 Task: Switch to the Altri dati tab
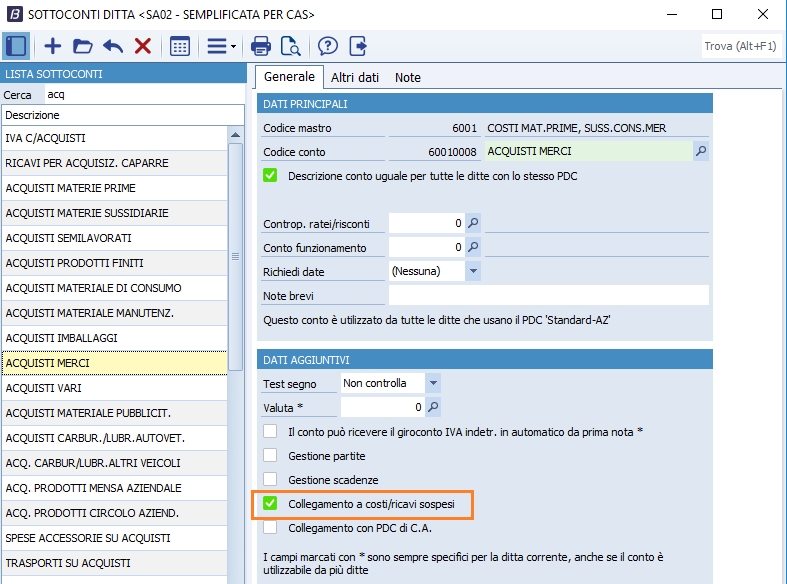pyautogui.click(x=354, y=77)
